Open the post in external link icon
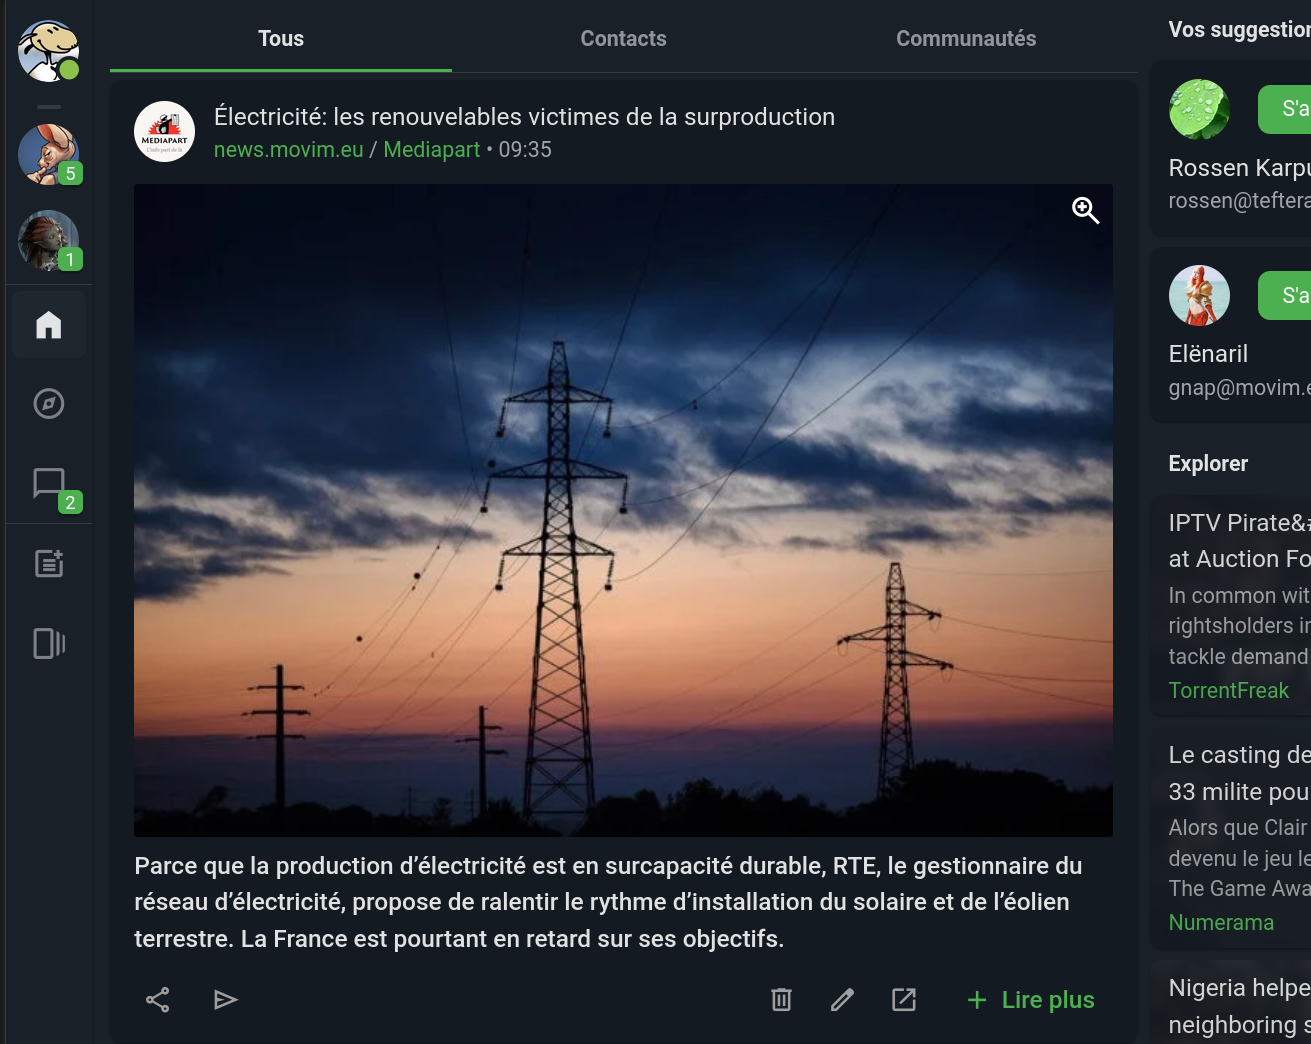This screenshot has height=1044, width=1311. click(x=904, y=1000)
